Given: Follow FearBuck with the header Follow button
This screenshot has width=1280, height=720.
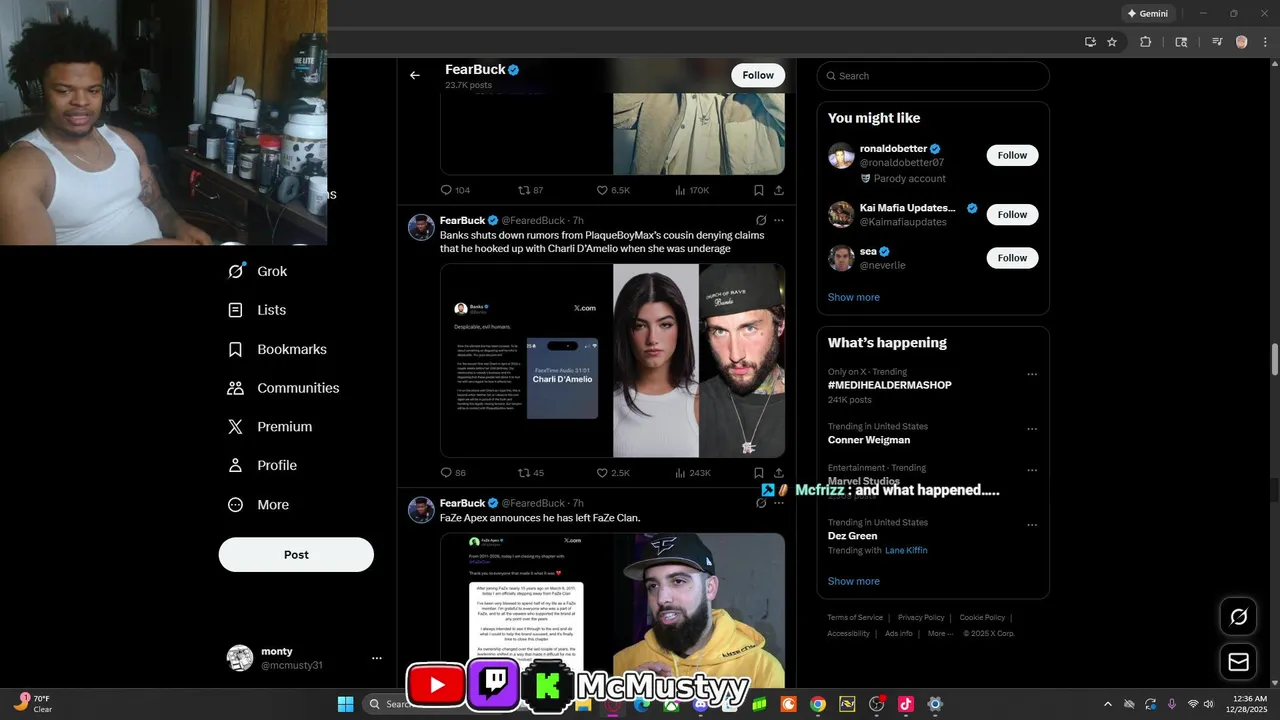Looking at the screenshot, I should click(x=758, y=75).
